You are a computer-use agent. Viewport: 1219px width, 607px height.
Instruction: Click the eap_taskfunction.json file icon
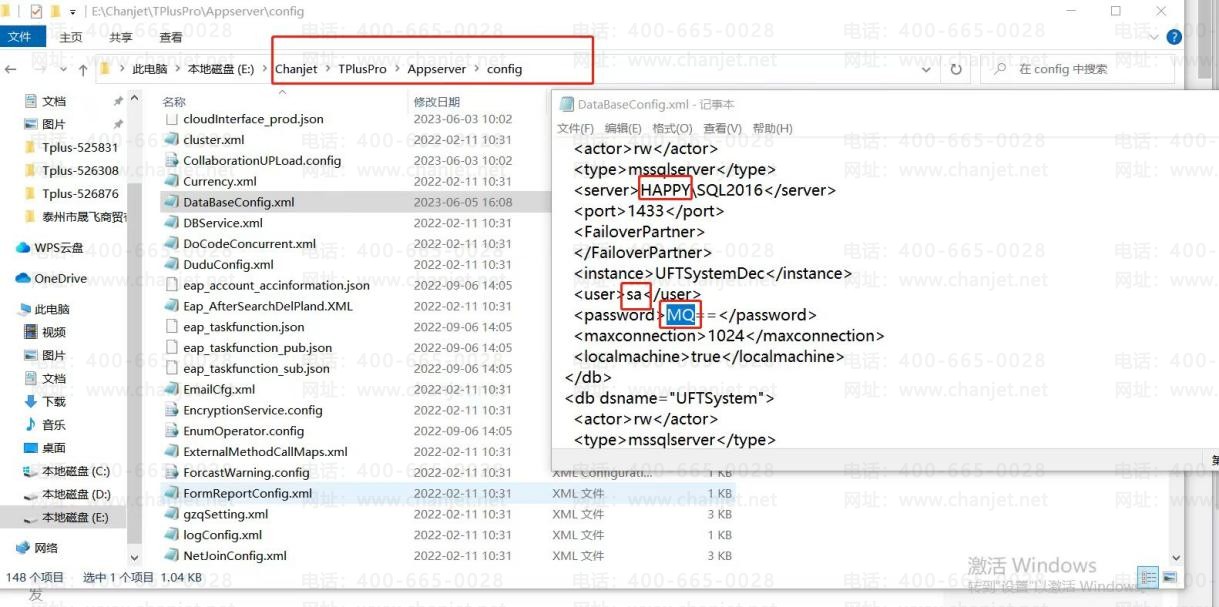(170, 327)
